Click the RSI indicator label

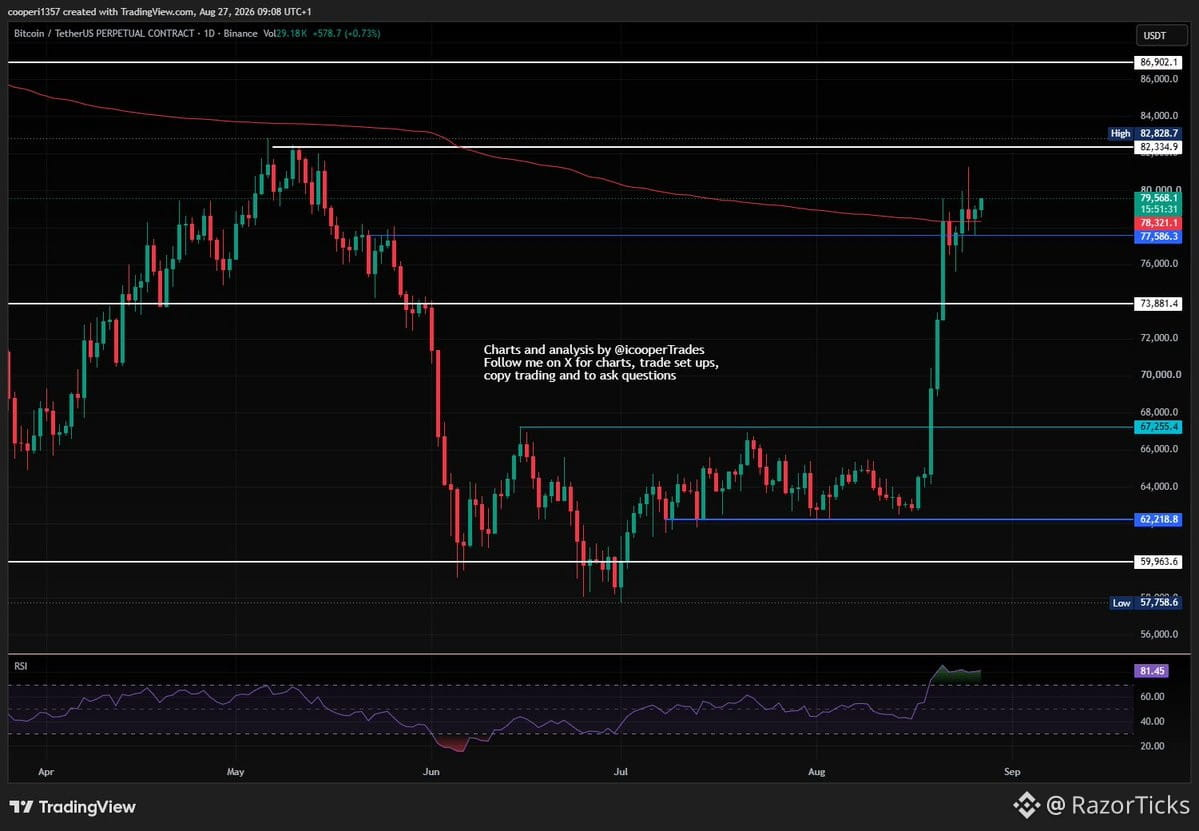point(21,666)
